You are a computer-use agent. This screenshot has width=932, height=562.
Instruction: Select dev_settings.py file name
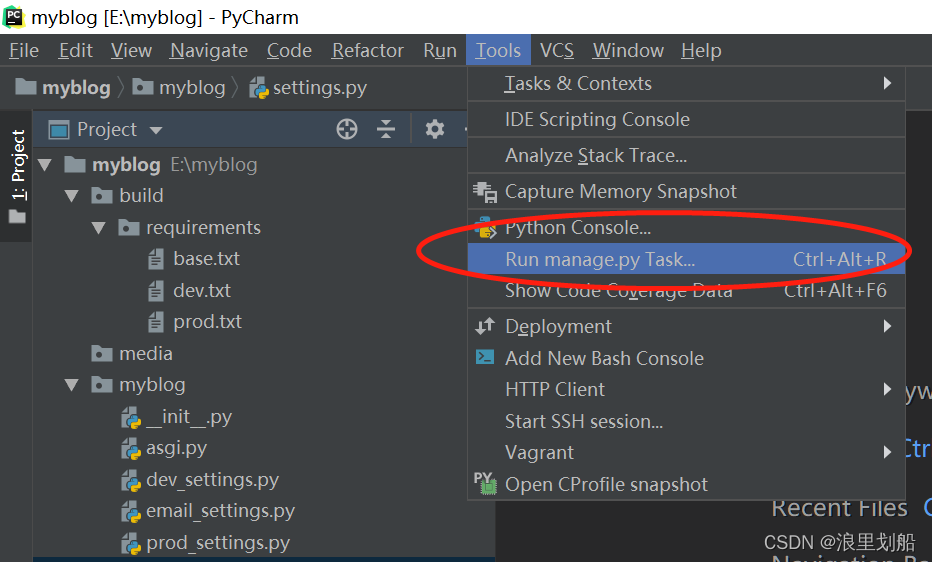pyautogui.click(x=213, y=480)
